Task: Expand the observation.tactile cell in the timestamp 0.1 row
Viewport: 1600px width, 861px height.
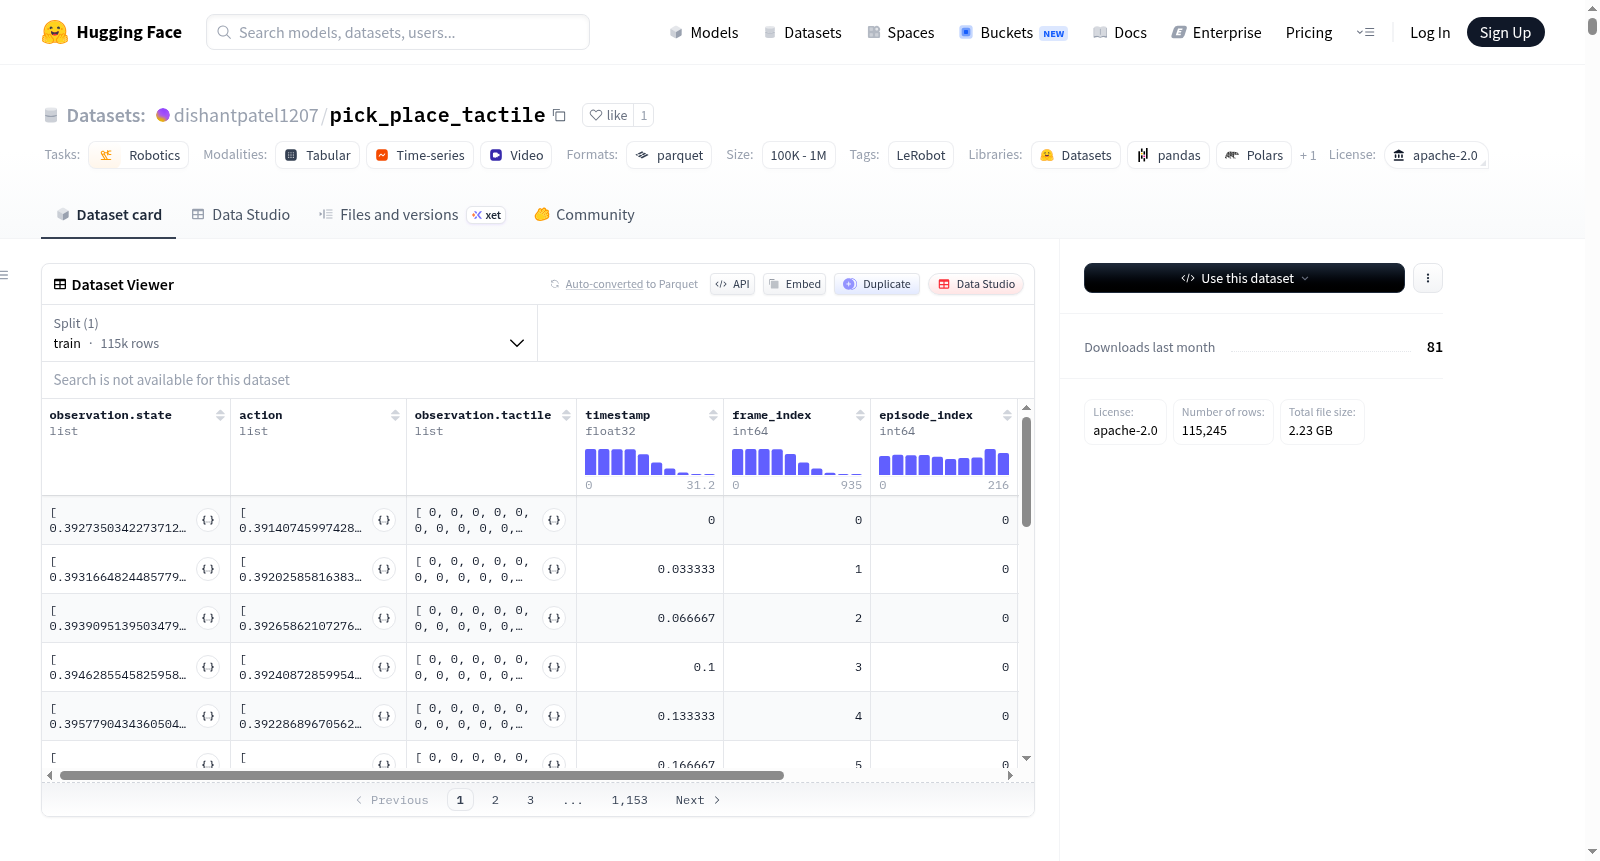Action: pos(554,667)
